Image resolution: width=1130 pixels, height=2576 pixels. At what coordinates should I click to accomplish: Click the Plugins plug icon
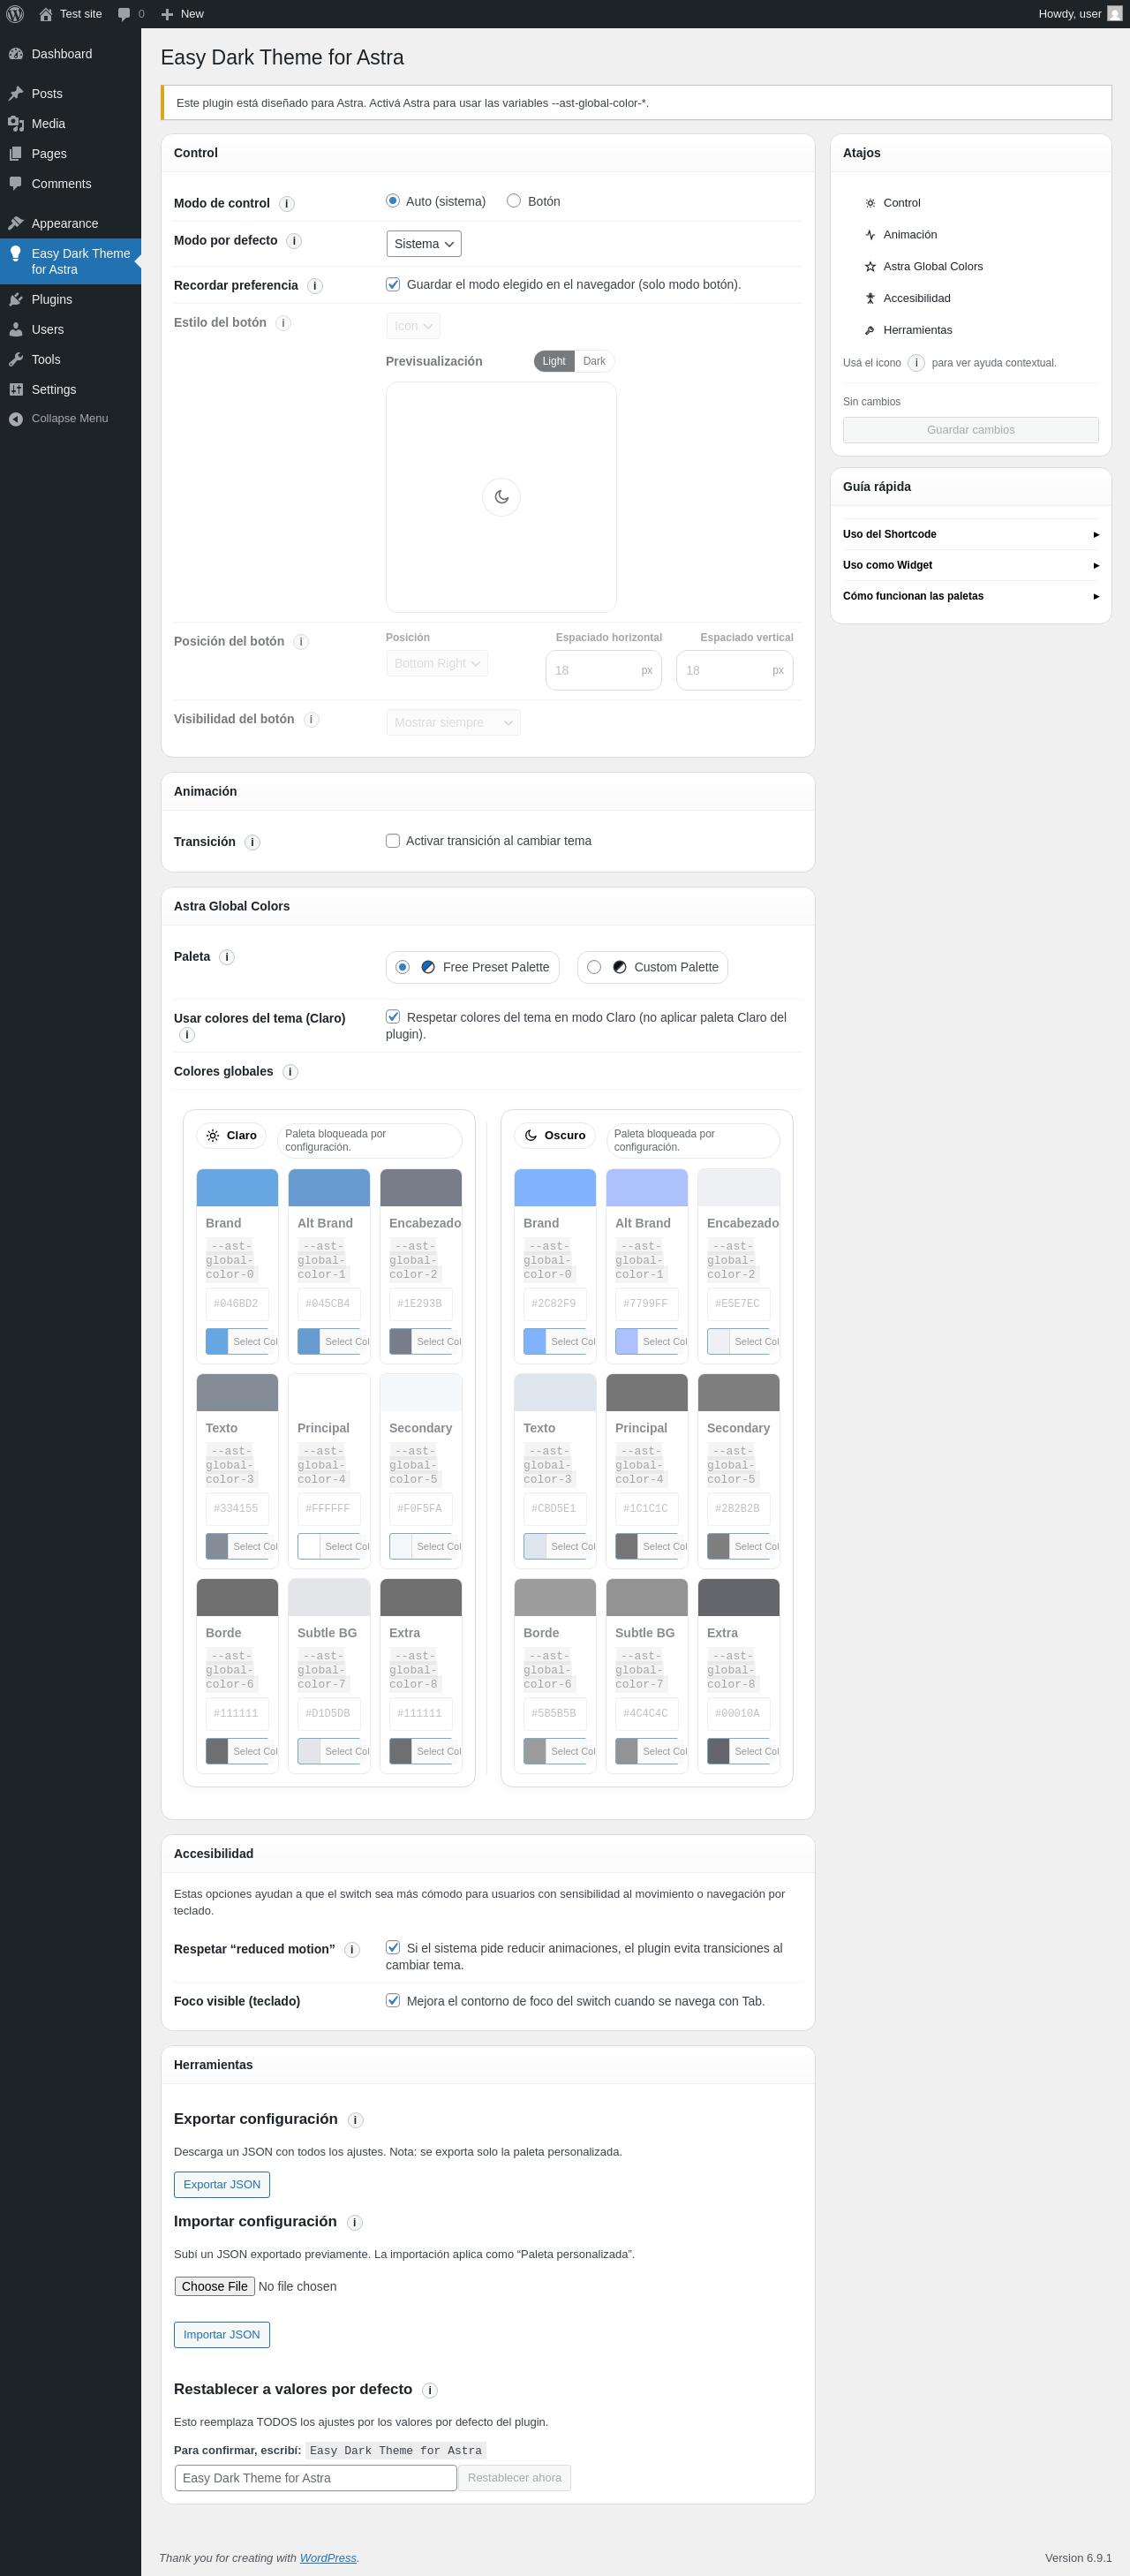tap(16, 300)
